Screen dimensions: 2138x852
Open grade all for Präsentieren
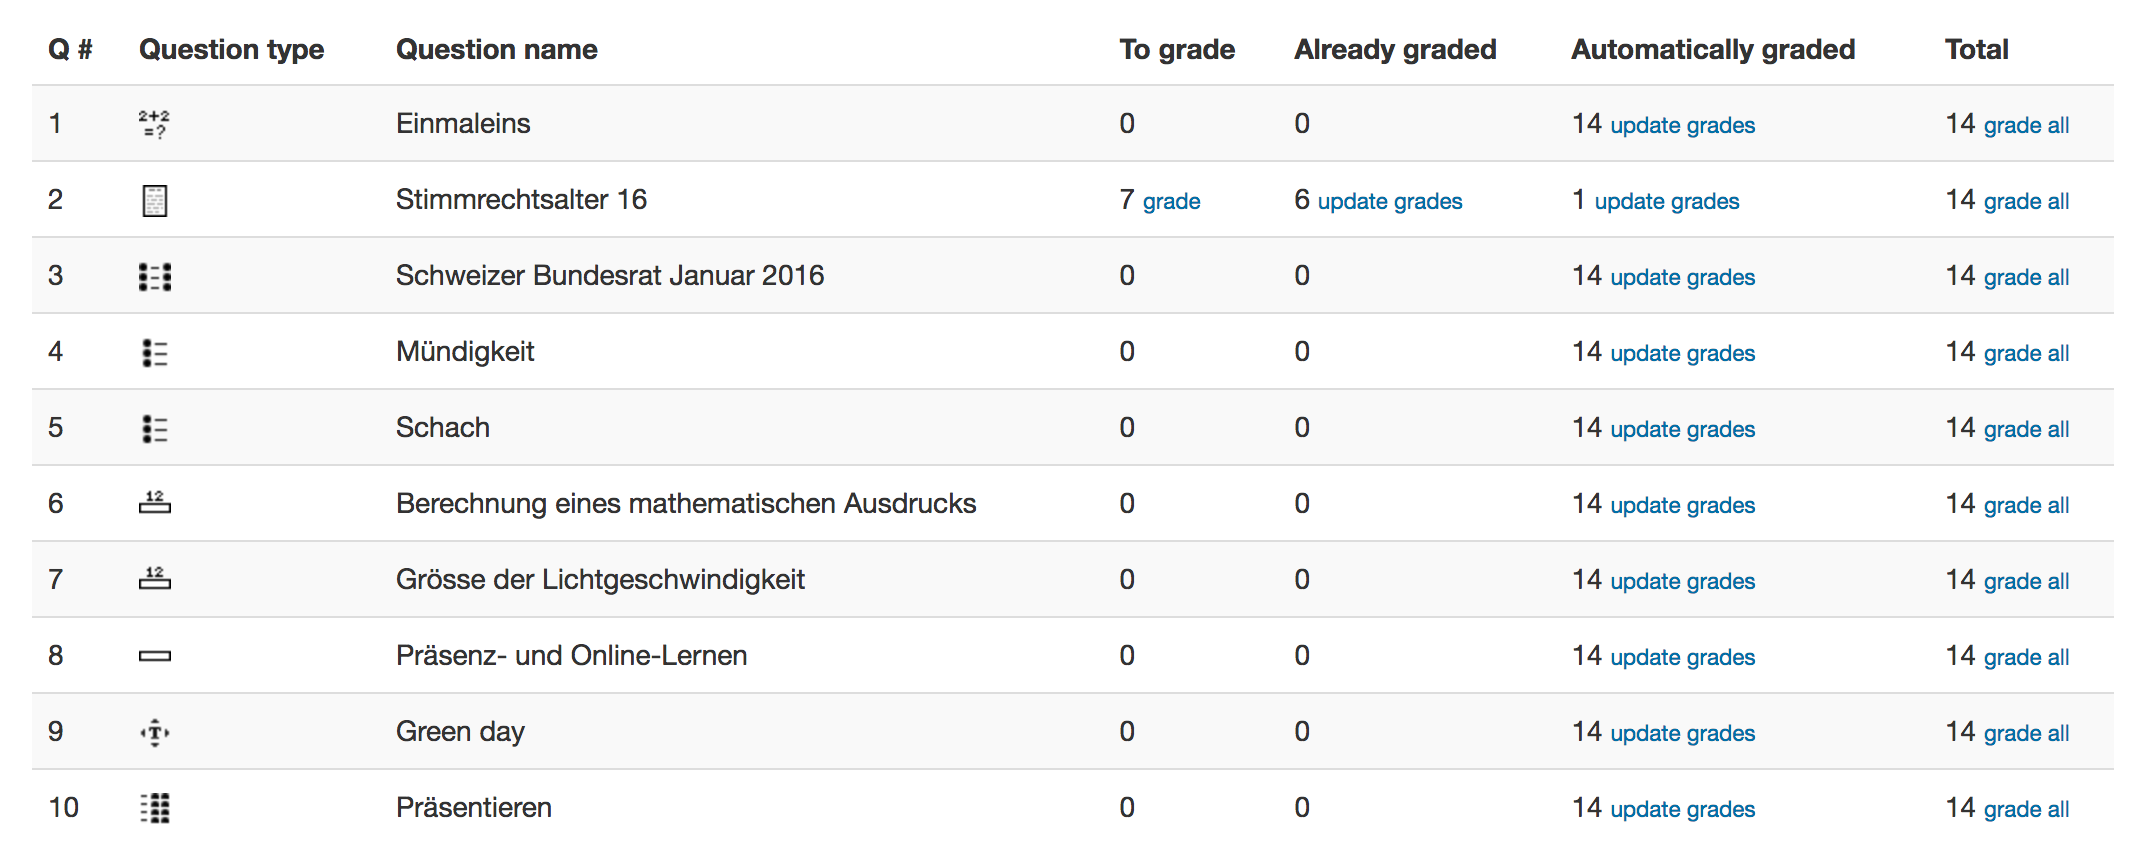(2026, 809)
